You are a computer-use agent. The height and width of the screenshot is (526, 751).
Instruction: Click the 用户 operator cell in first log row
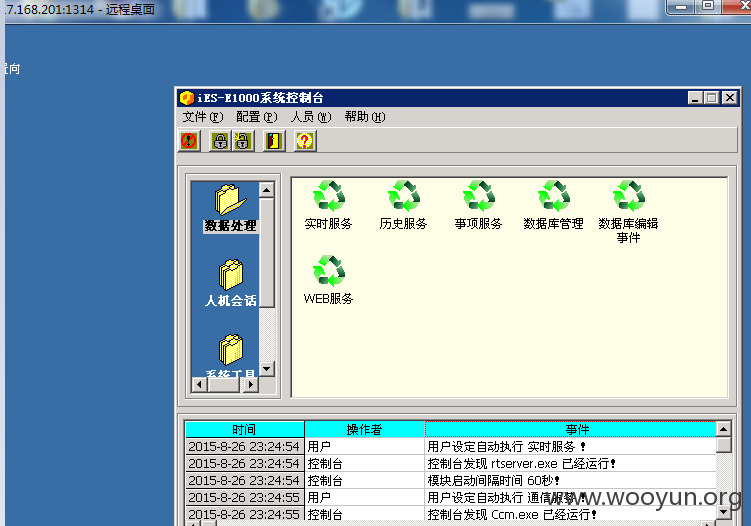[x=364, y=446]
